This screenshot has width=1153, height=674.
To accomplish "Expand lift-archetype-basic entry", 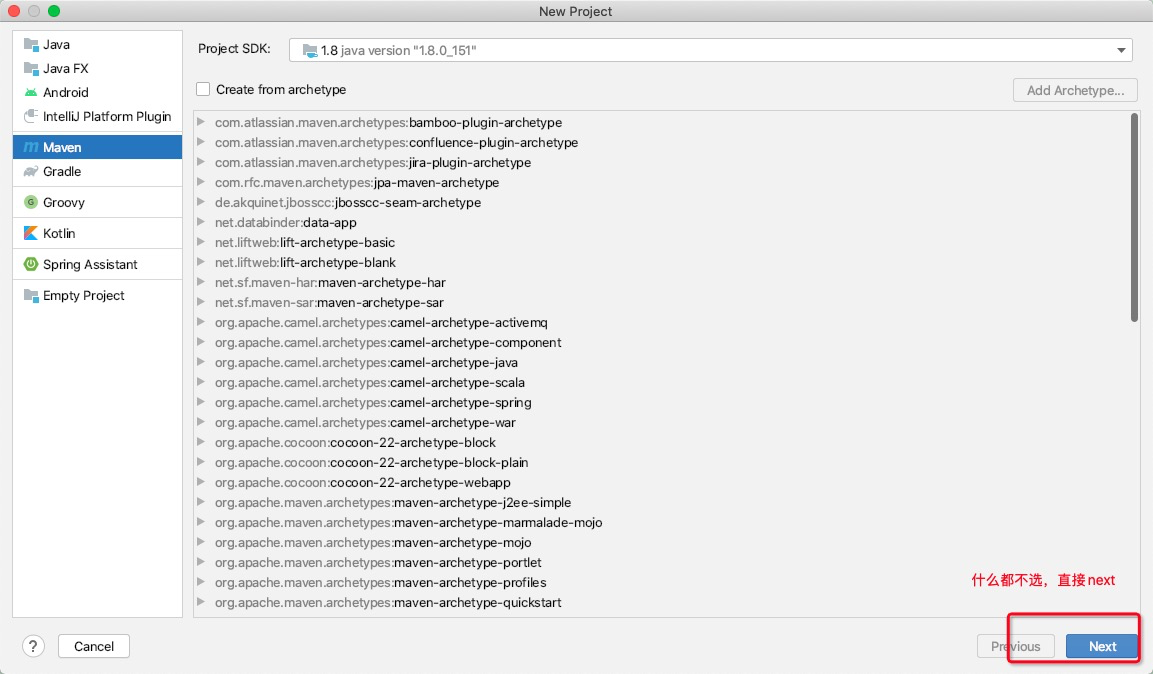I will [201, 242].
